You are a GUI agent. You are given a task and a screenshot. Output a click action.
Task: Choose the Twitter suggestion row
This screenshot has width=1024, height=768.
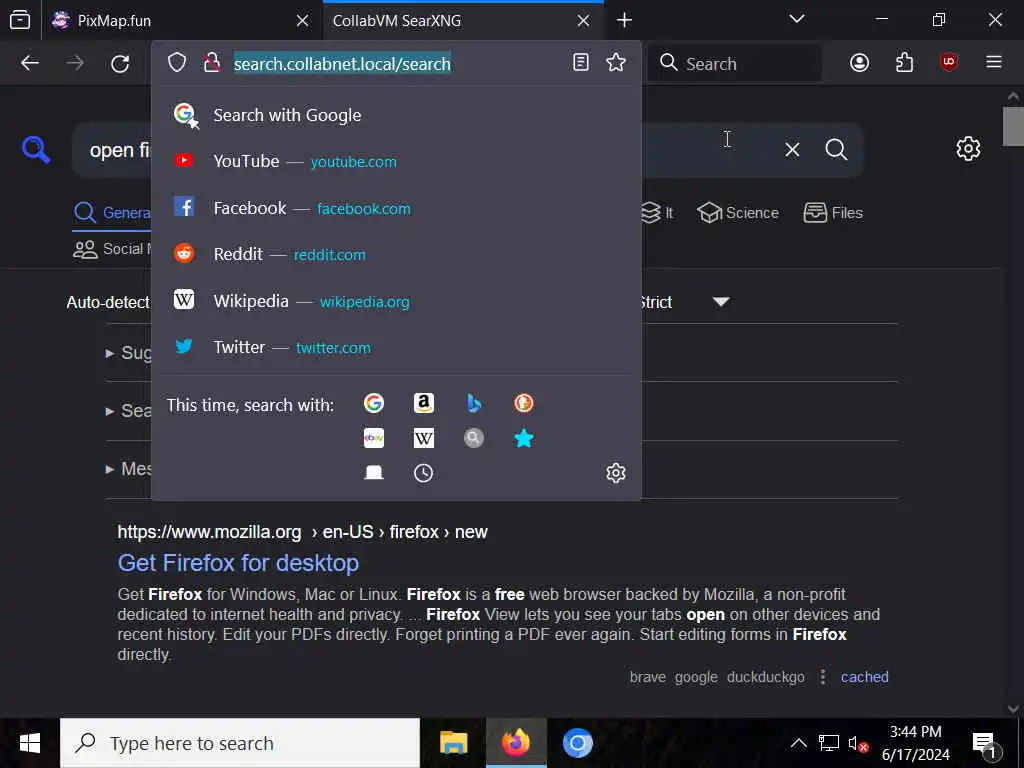(x=396, y=347)
